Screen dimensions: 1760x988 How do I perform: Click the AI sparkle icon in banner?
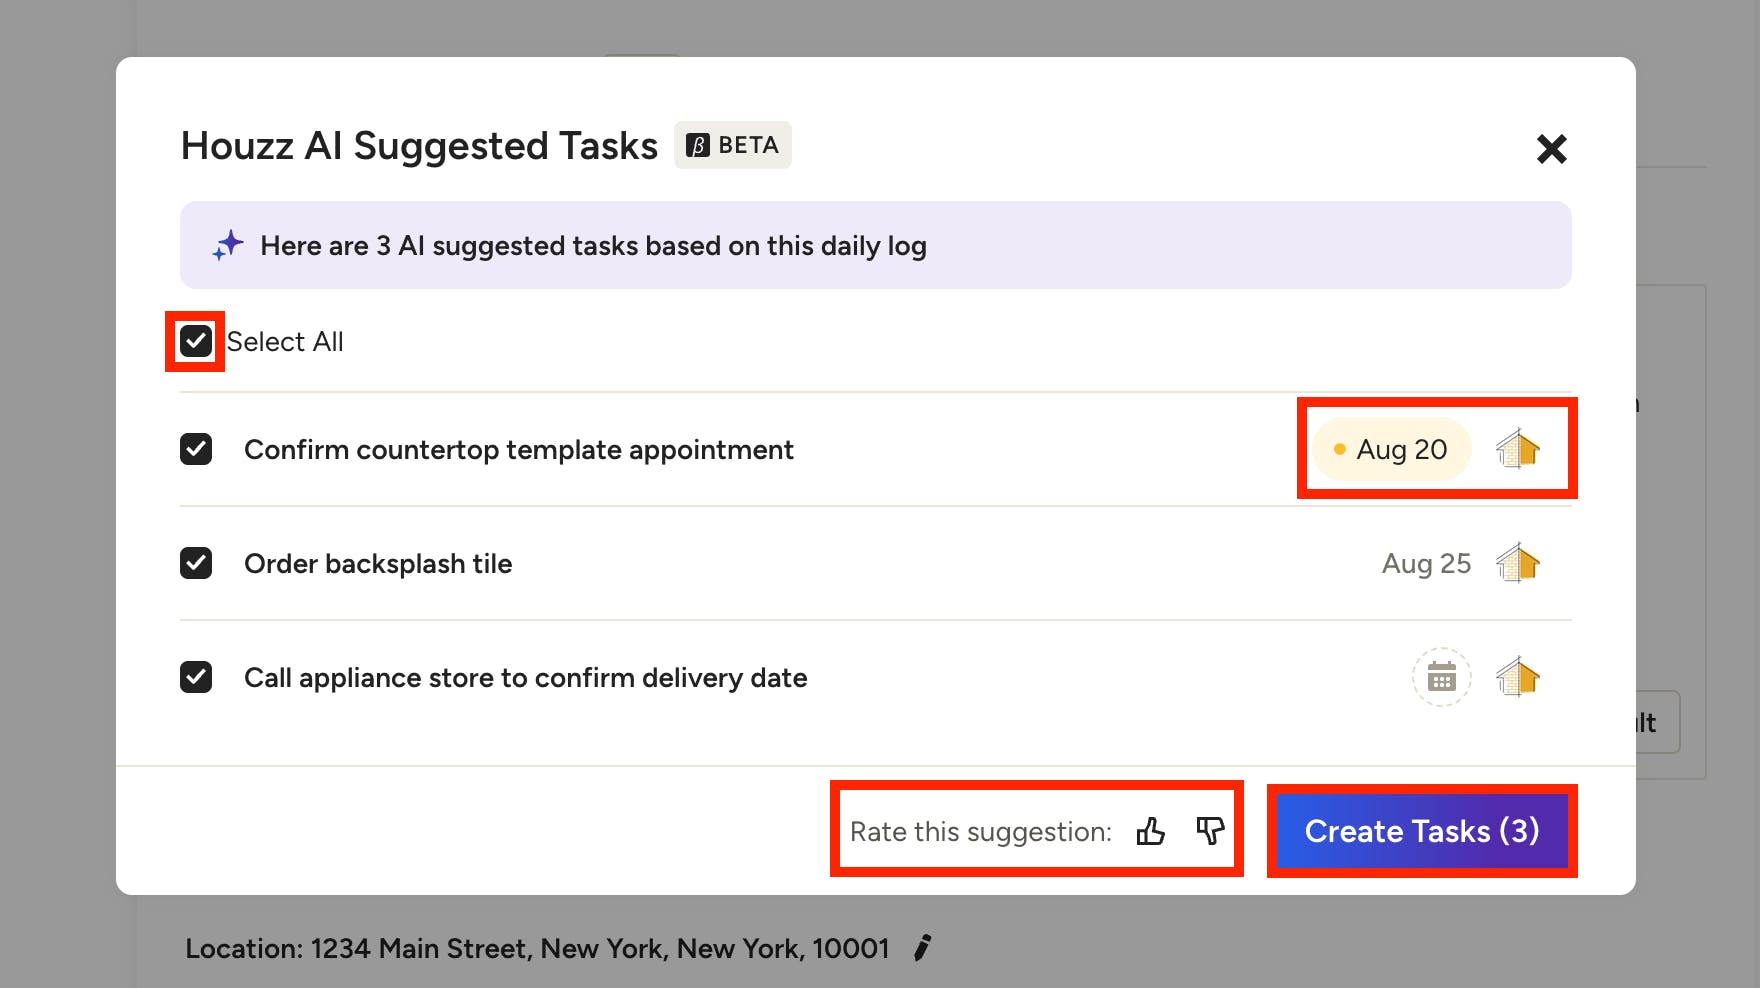pyautogui.click(x=228, y=245)
